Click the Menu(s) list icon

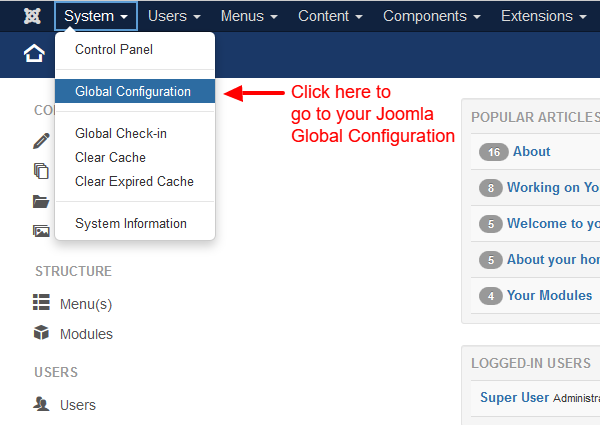(41, 302)
